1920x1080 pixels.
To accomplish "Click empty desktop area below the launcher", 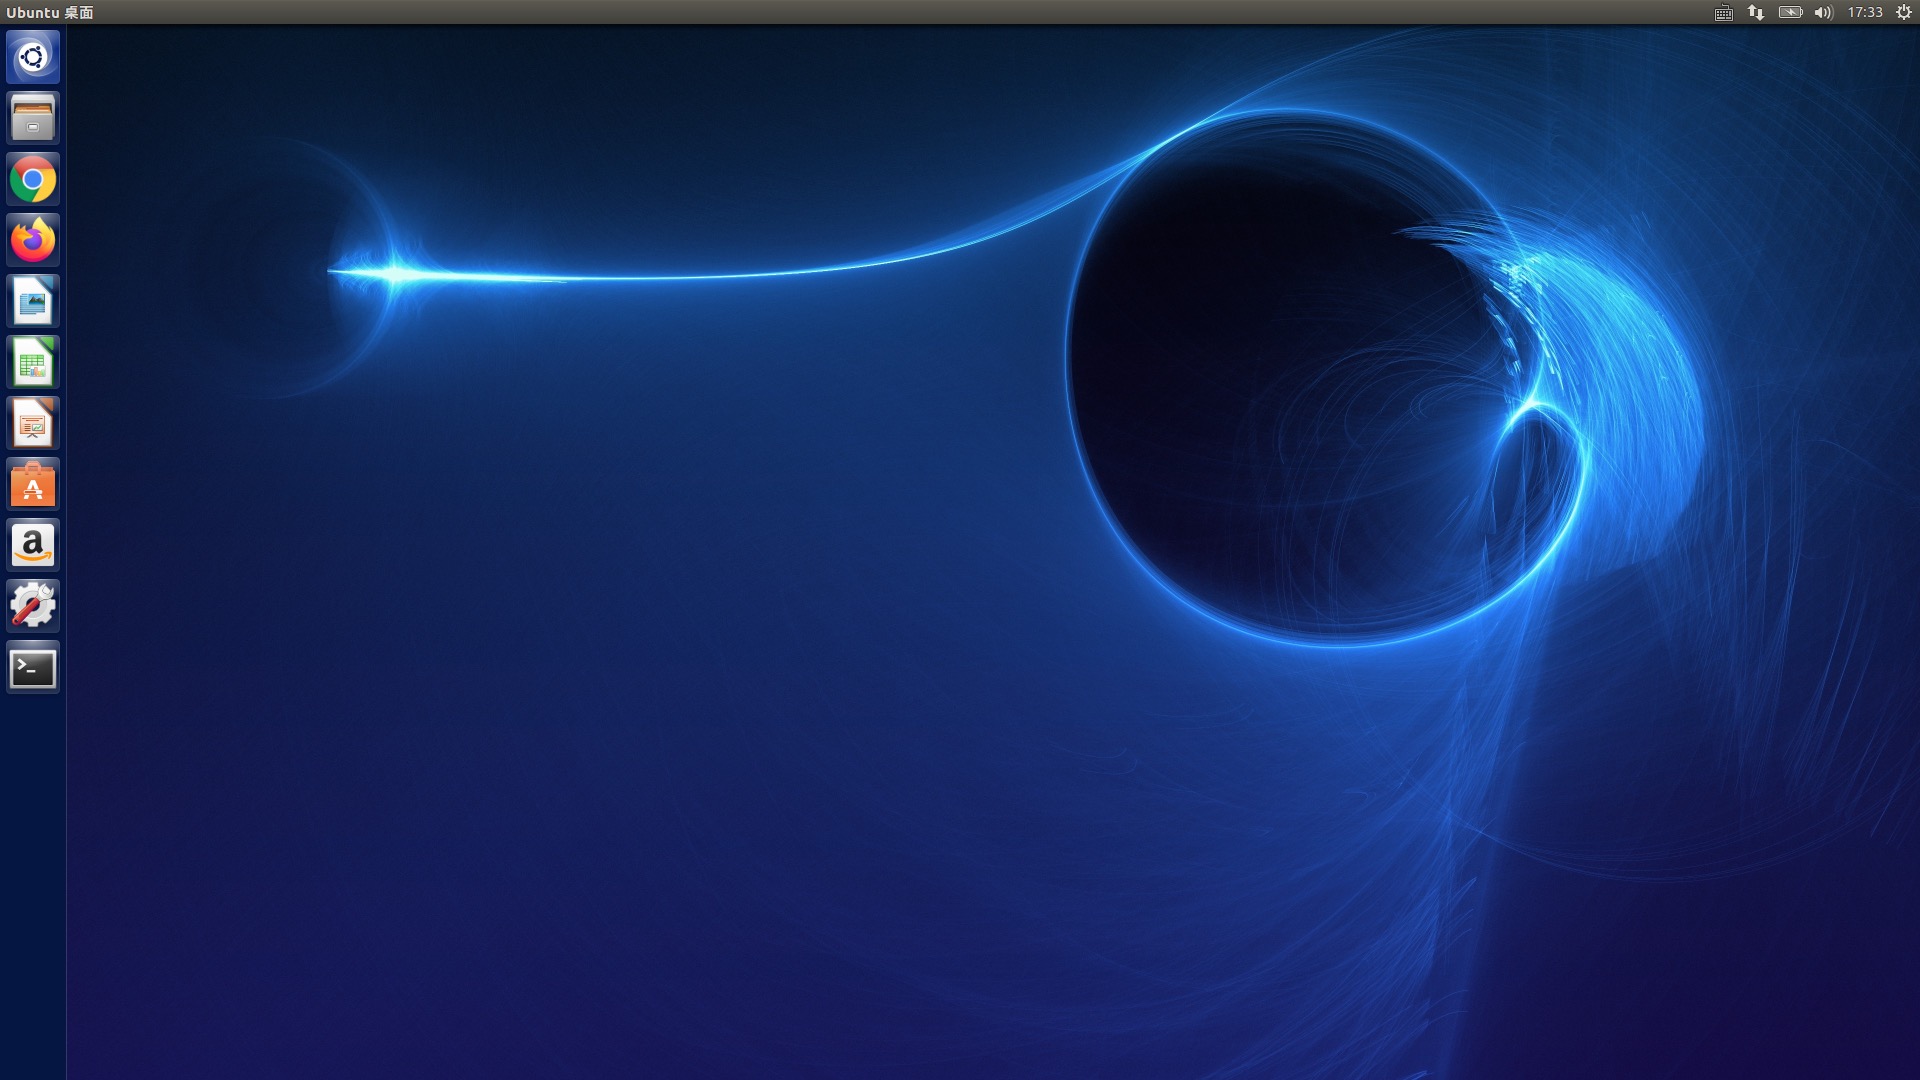I will click(33, 880).
